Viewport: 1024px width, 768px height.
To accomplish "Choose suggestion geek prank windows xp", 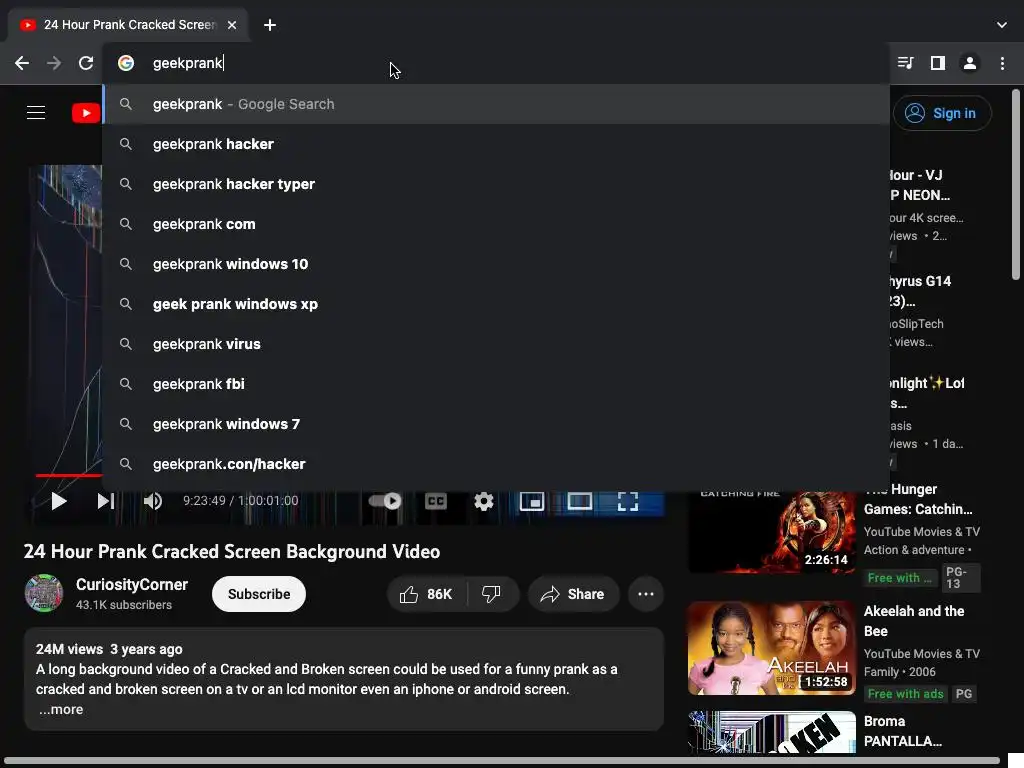I will [496, 304].
